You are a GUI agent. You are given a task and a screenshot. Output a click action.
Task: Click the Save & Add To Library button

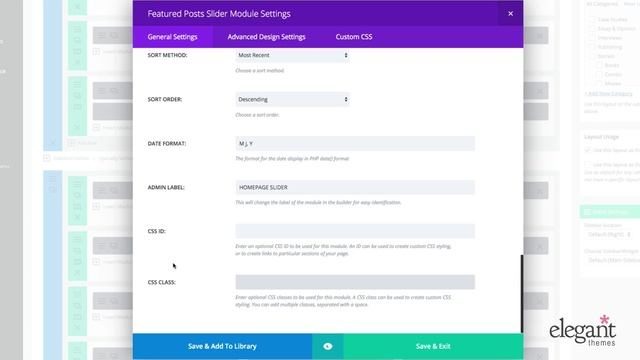click(222, 346)
